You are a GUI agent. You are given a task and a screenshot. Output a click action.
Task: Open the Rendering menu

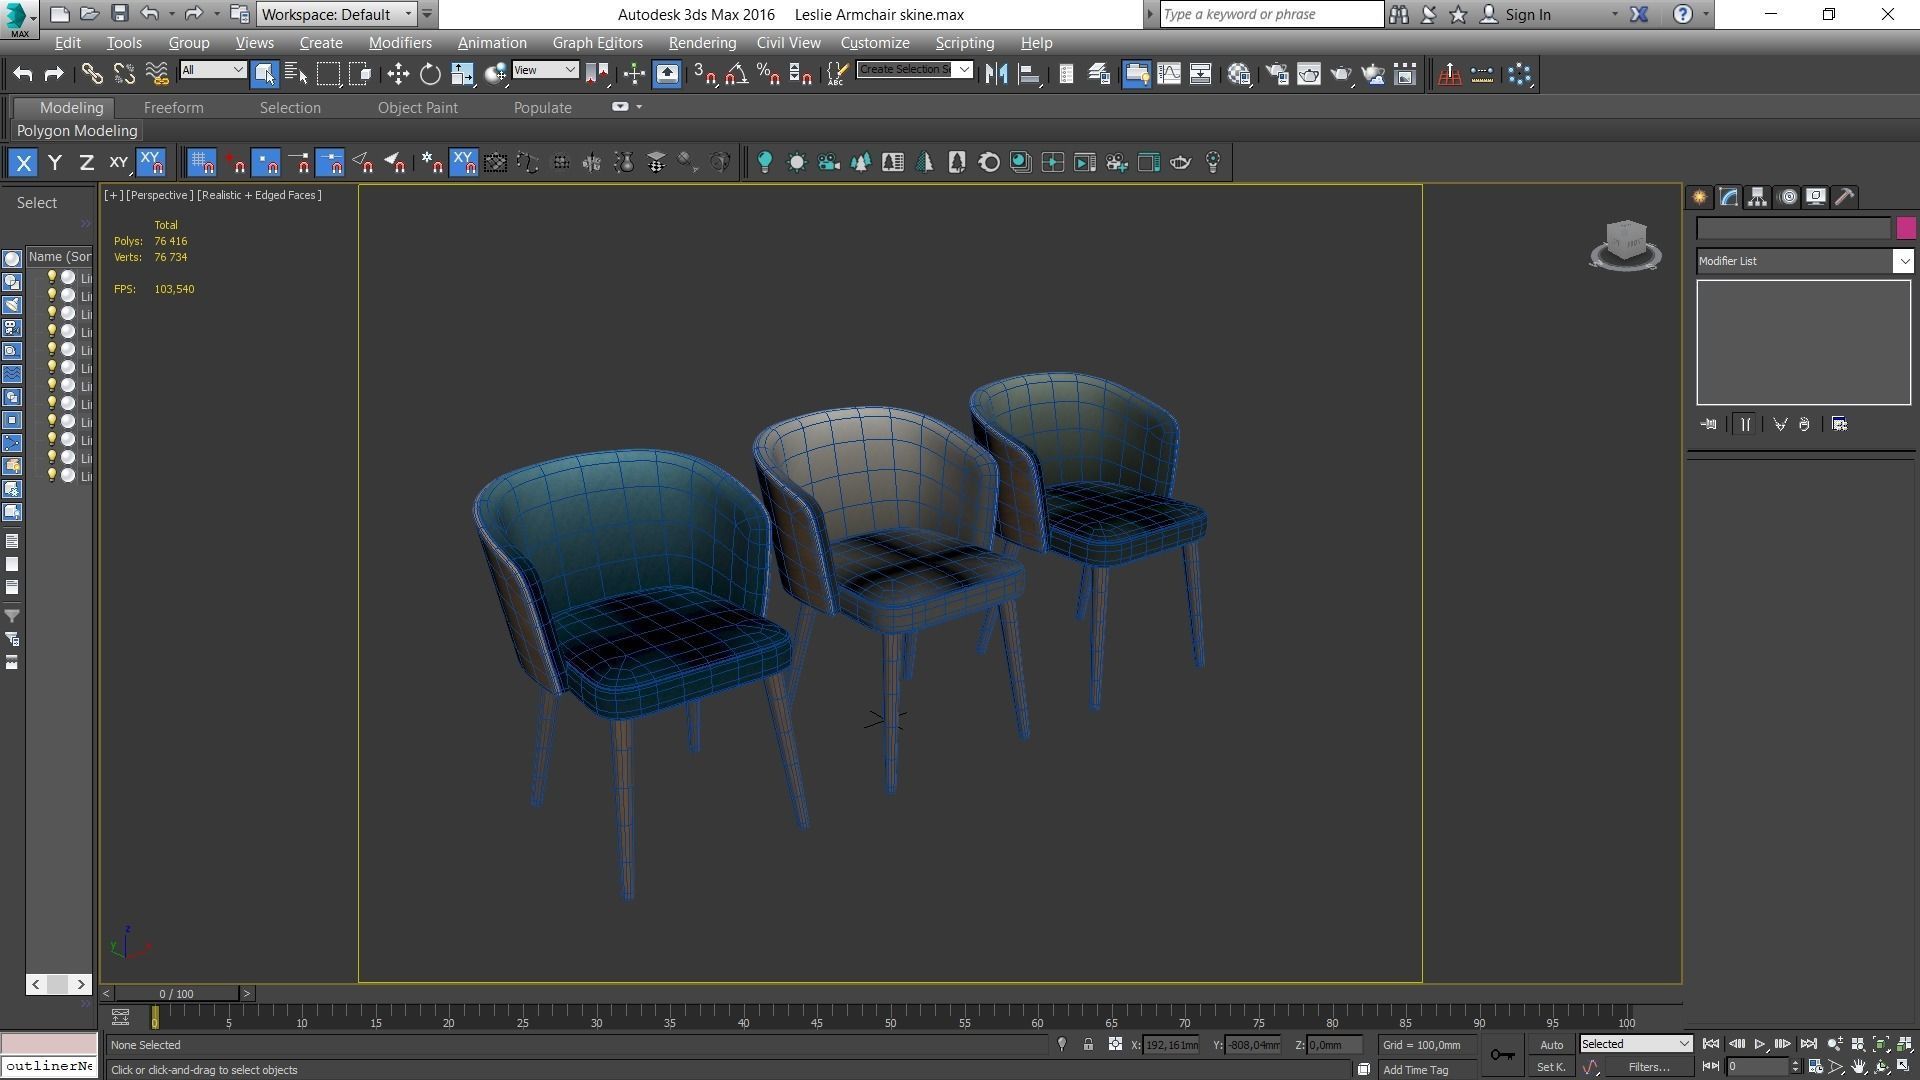(x=702, y=43)
